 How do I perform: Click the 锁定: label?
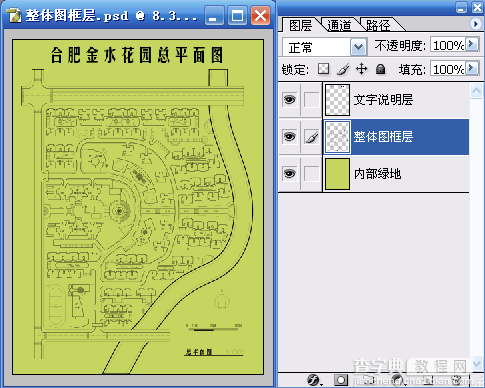point(295,69)
